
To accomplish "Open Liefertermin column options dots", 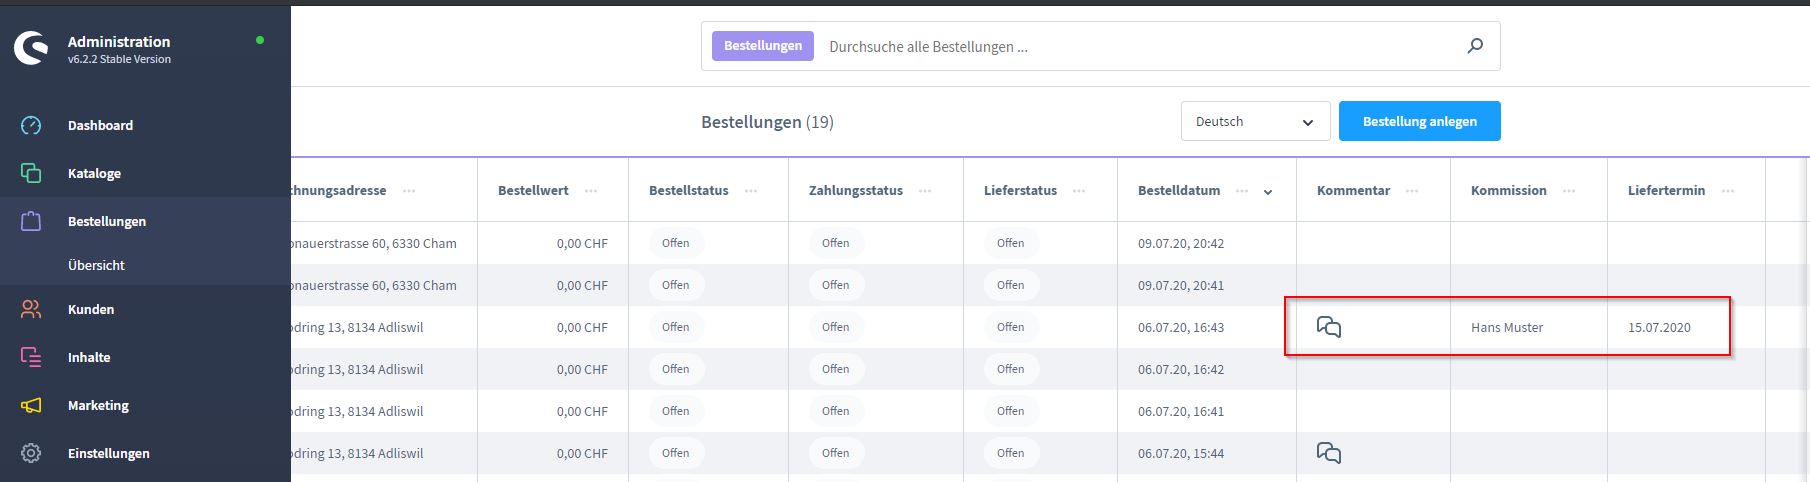I will coord(1728,191).
